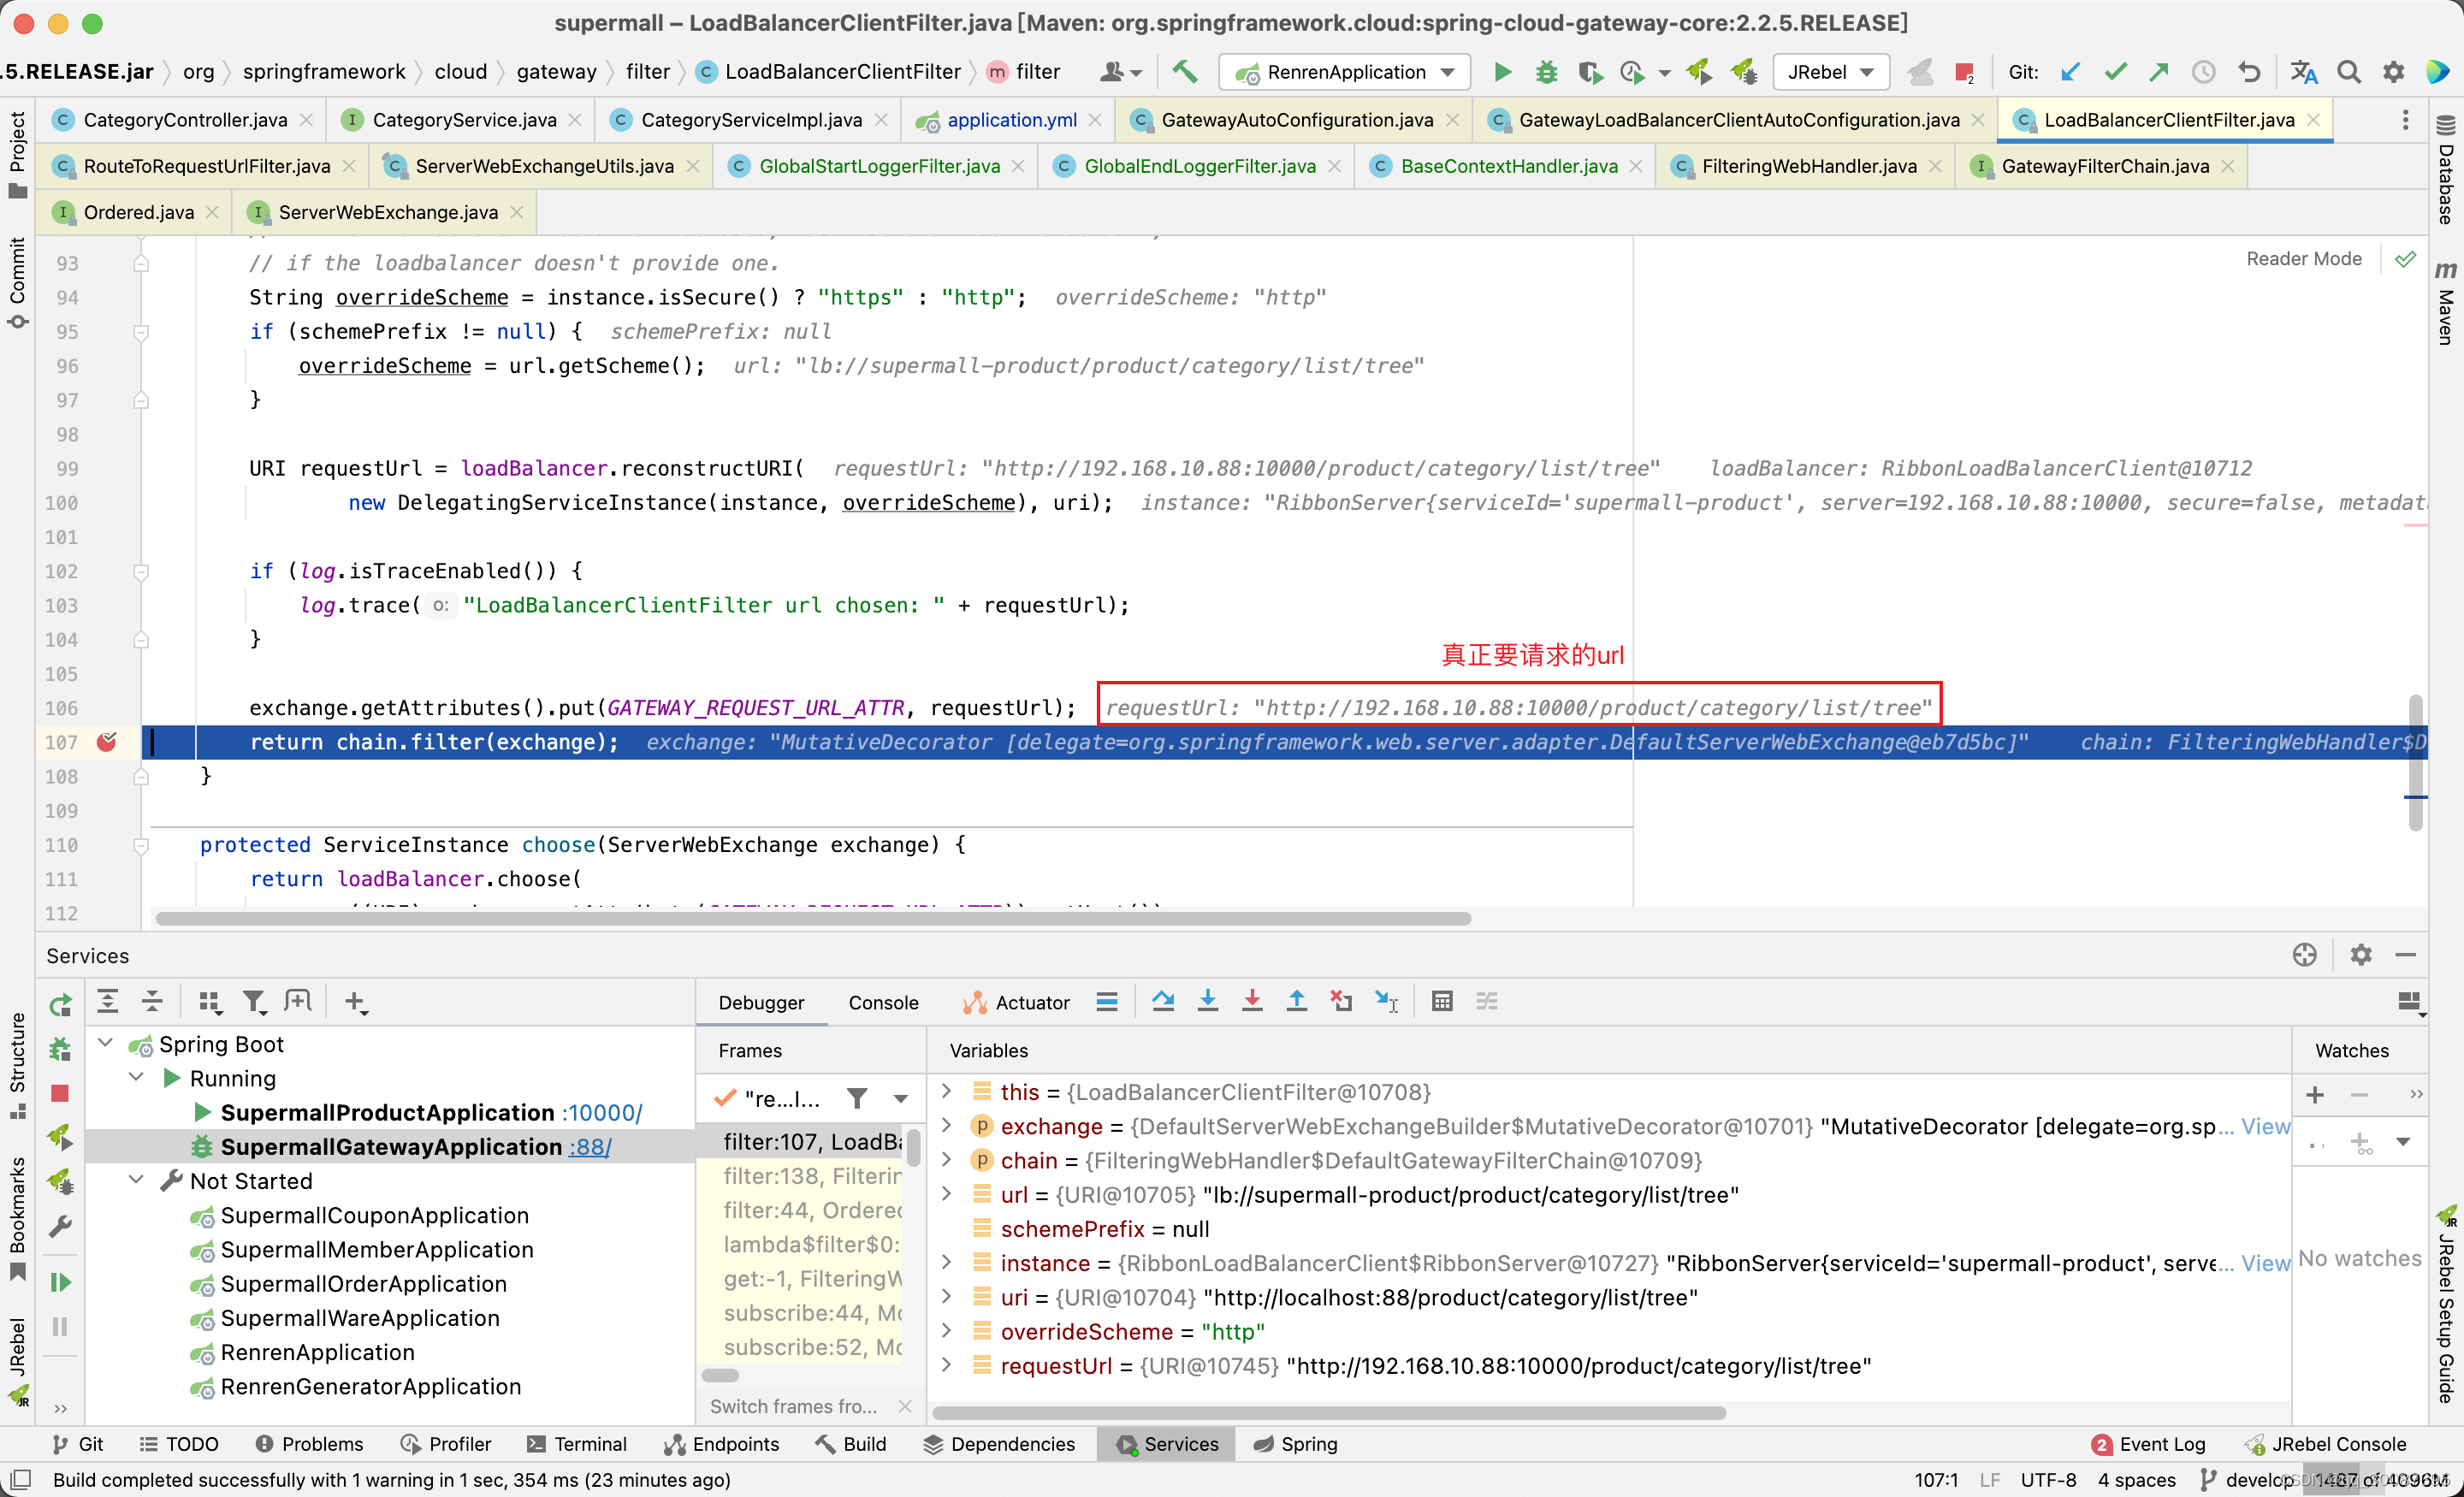Click View link for exchange variable

[x=2265, y=1126]
